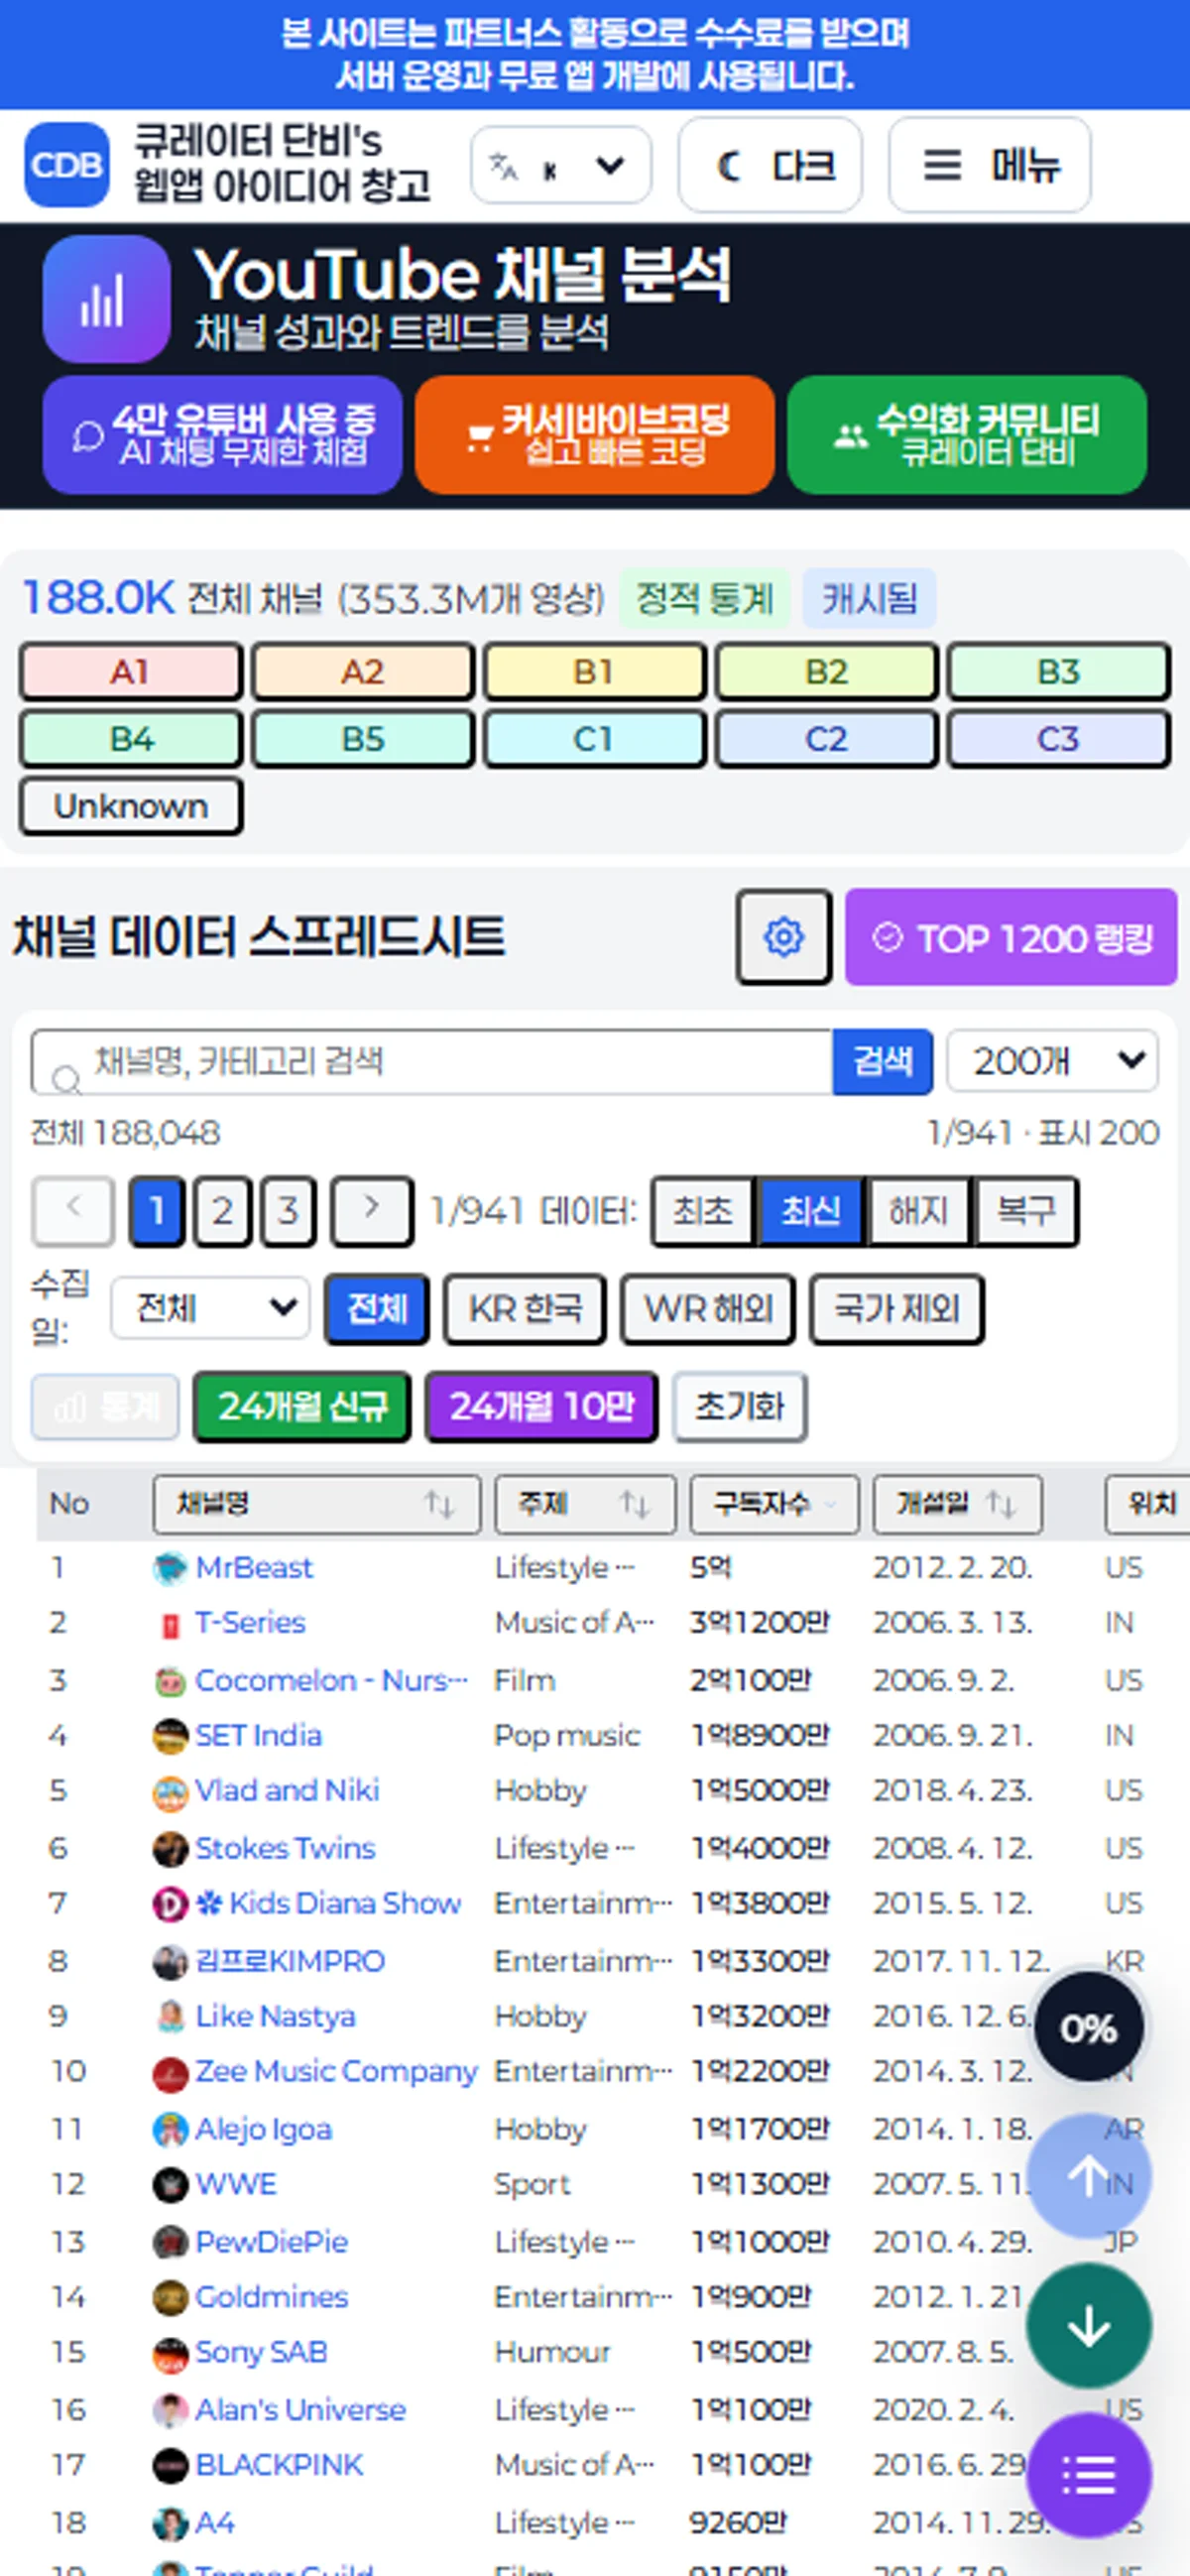Sort by topic column arrows
This screenshot has width=1190, height=2576.
[634, 1503]
